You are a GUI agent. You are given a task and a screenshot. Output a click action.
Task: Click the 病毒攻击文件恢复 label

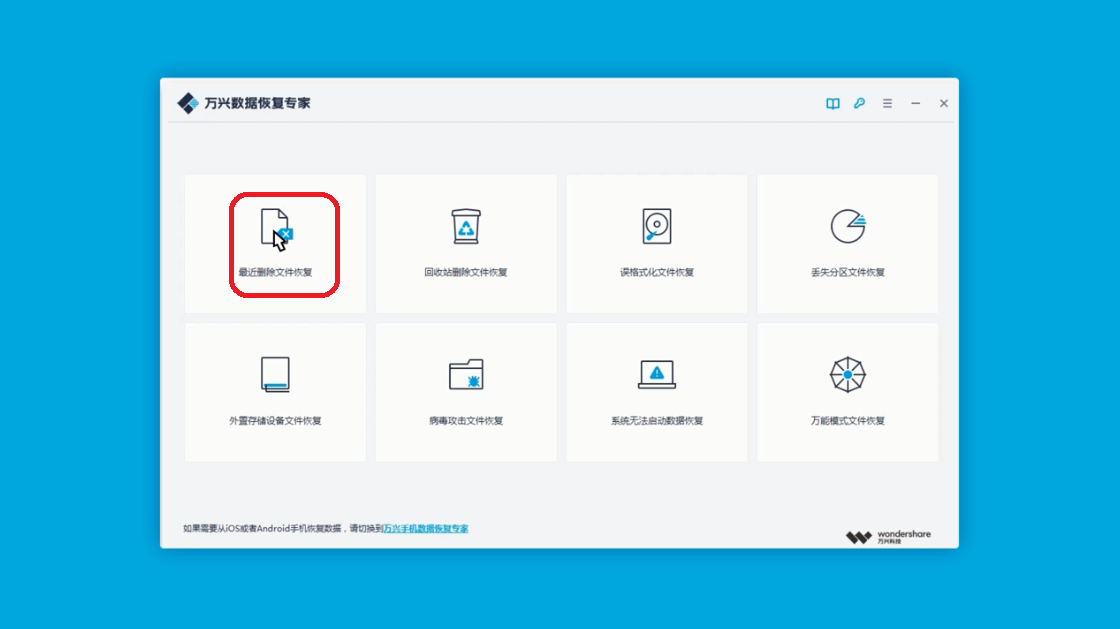466,421
